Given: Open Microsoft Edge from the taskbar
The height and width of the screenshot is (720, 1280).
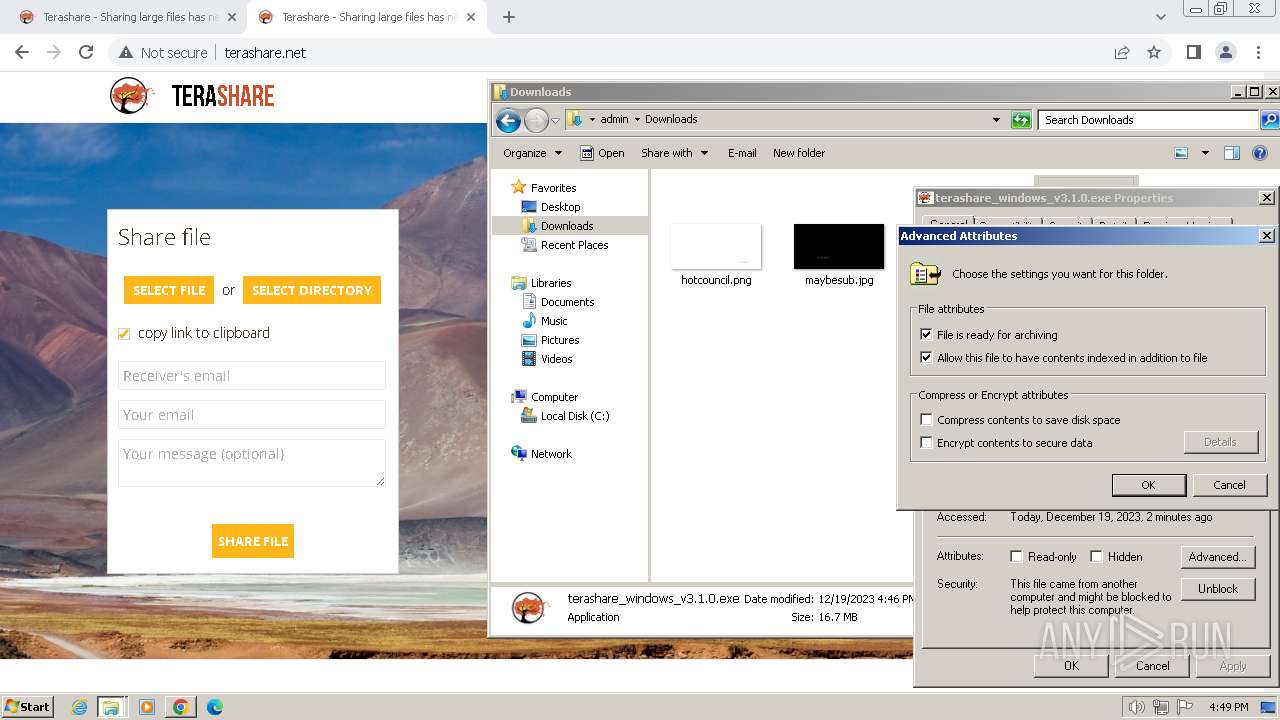Looking at the screenshot, I should (x=215, y=707).
